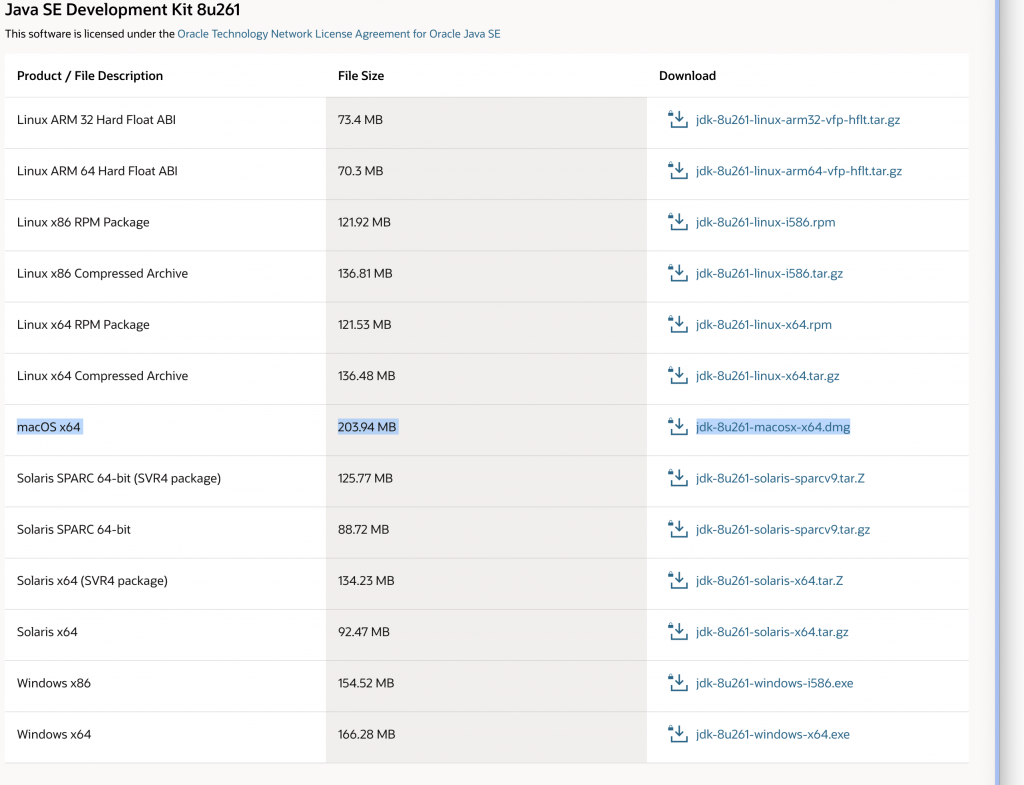Image resolution: width=1024 pixels, height=785 pixels.
Task: Click the 73.4 MB file size
Action: (360, 120)
